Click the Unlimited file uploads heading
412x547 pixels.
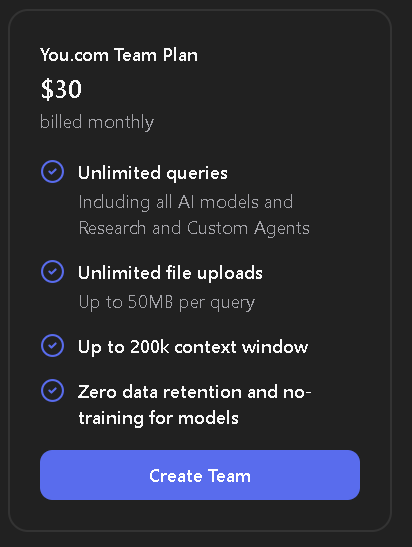click(x=170, y=273)
